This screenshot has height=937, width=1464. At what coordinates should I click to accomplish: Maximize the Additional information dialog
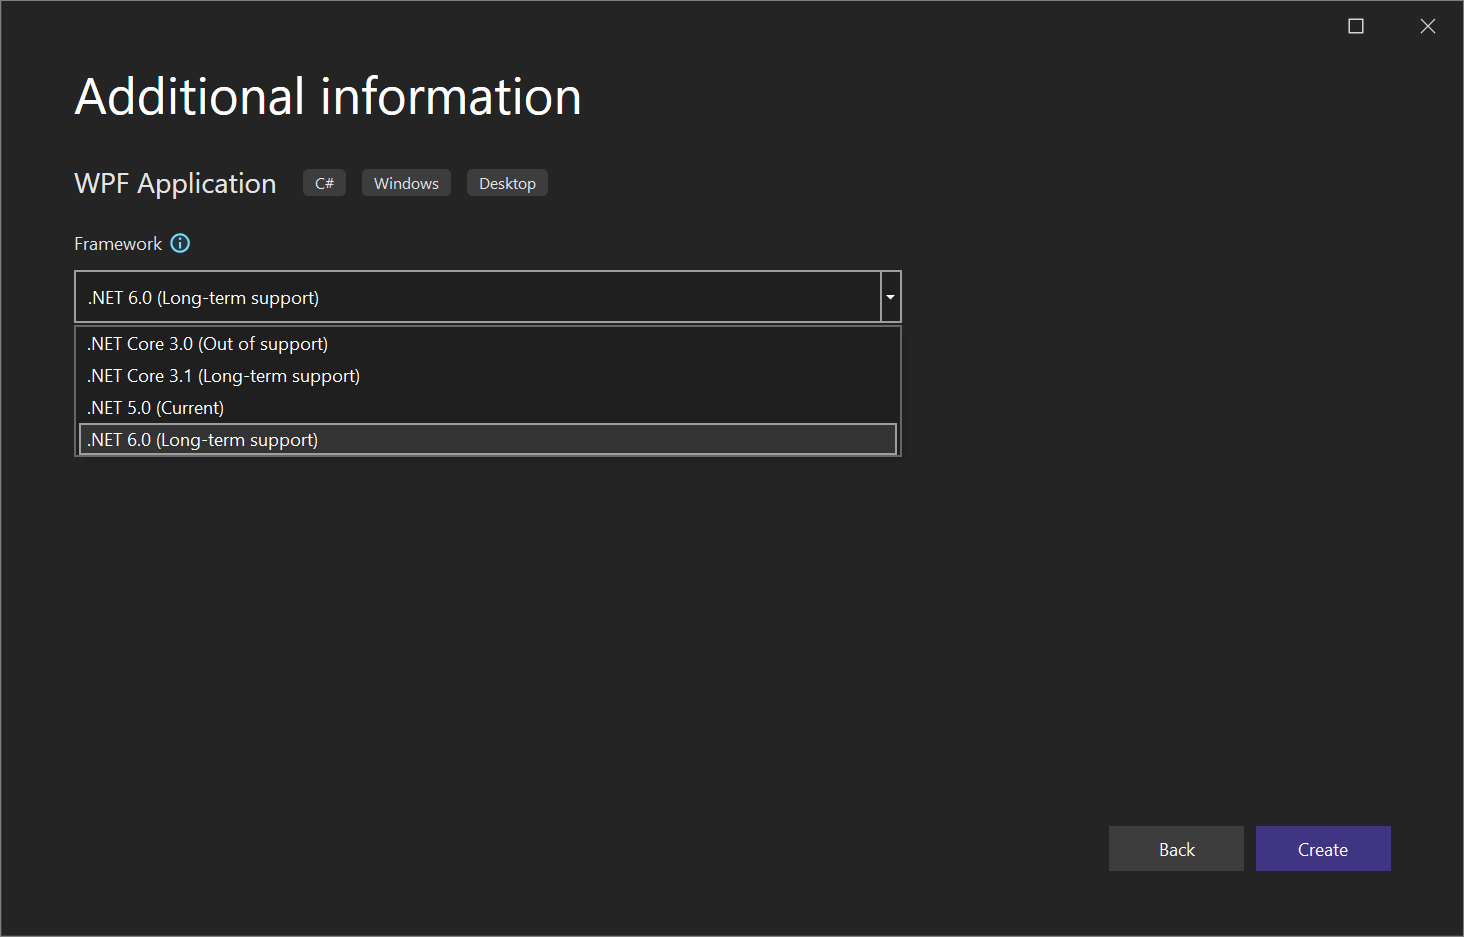tap(1356, 26)
